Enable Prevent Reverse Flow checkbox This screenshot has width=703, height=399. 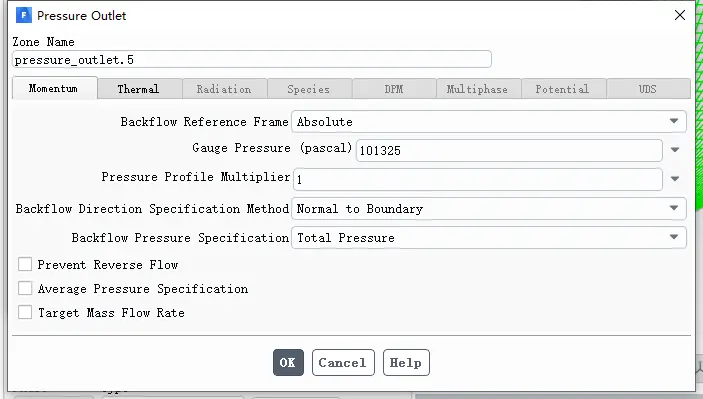25,265
